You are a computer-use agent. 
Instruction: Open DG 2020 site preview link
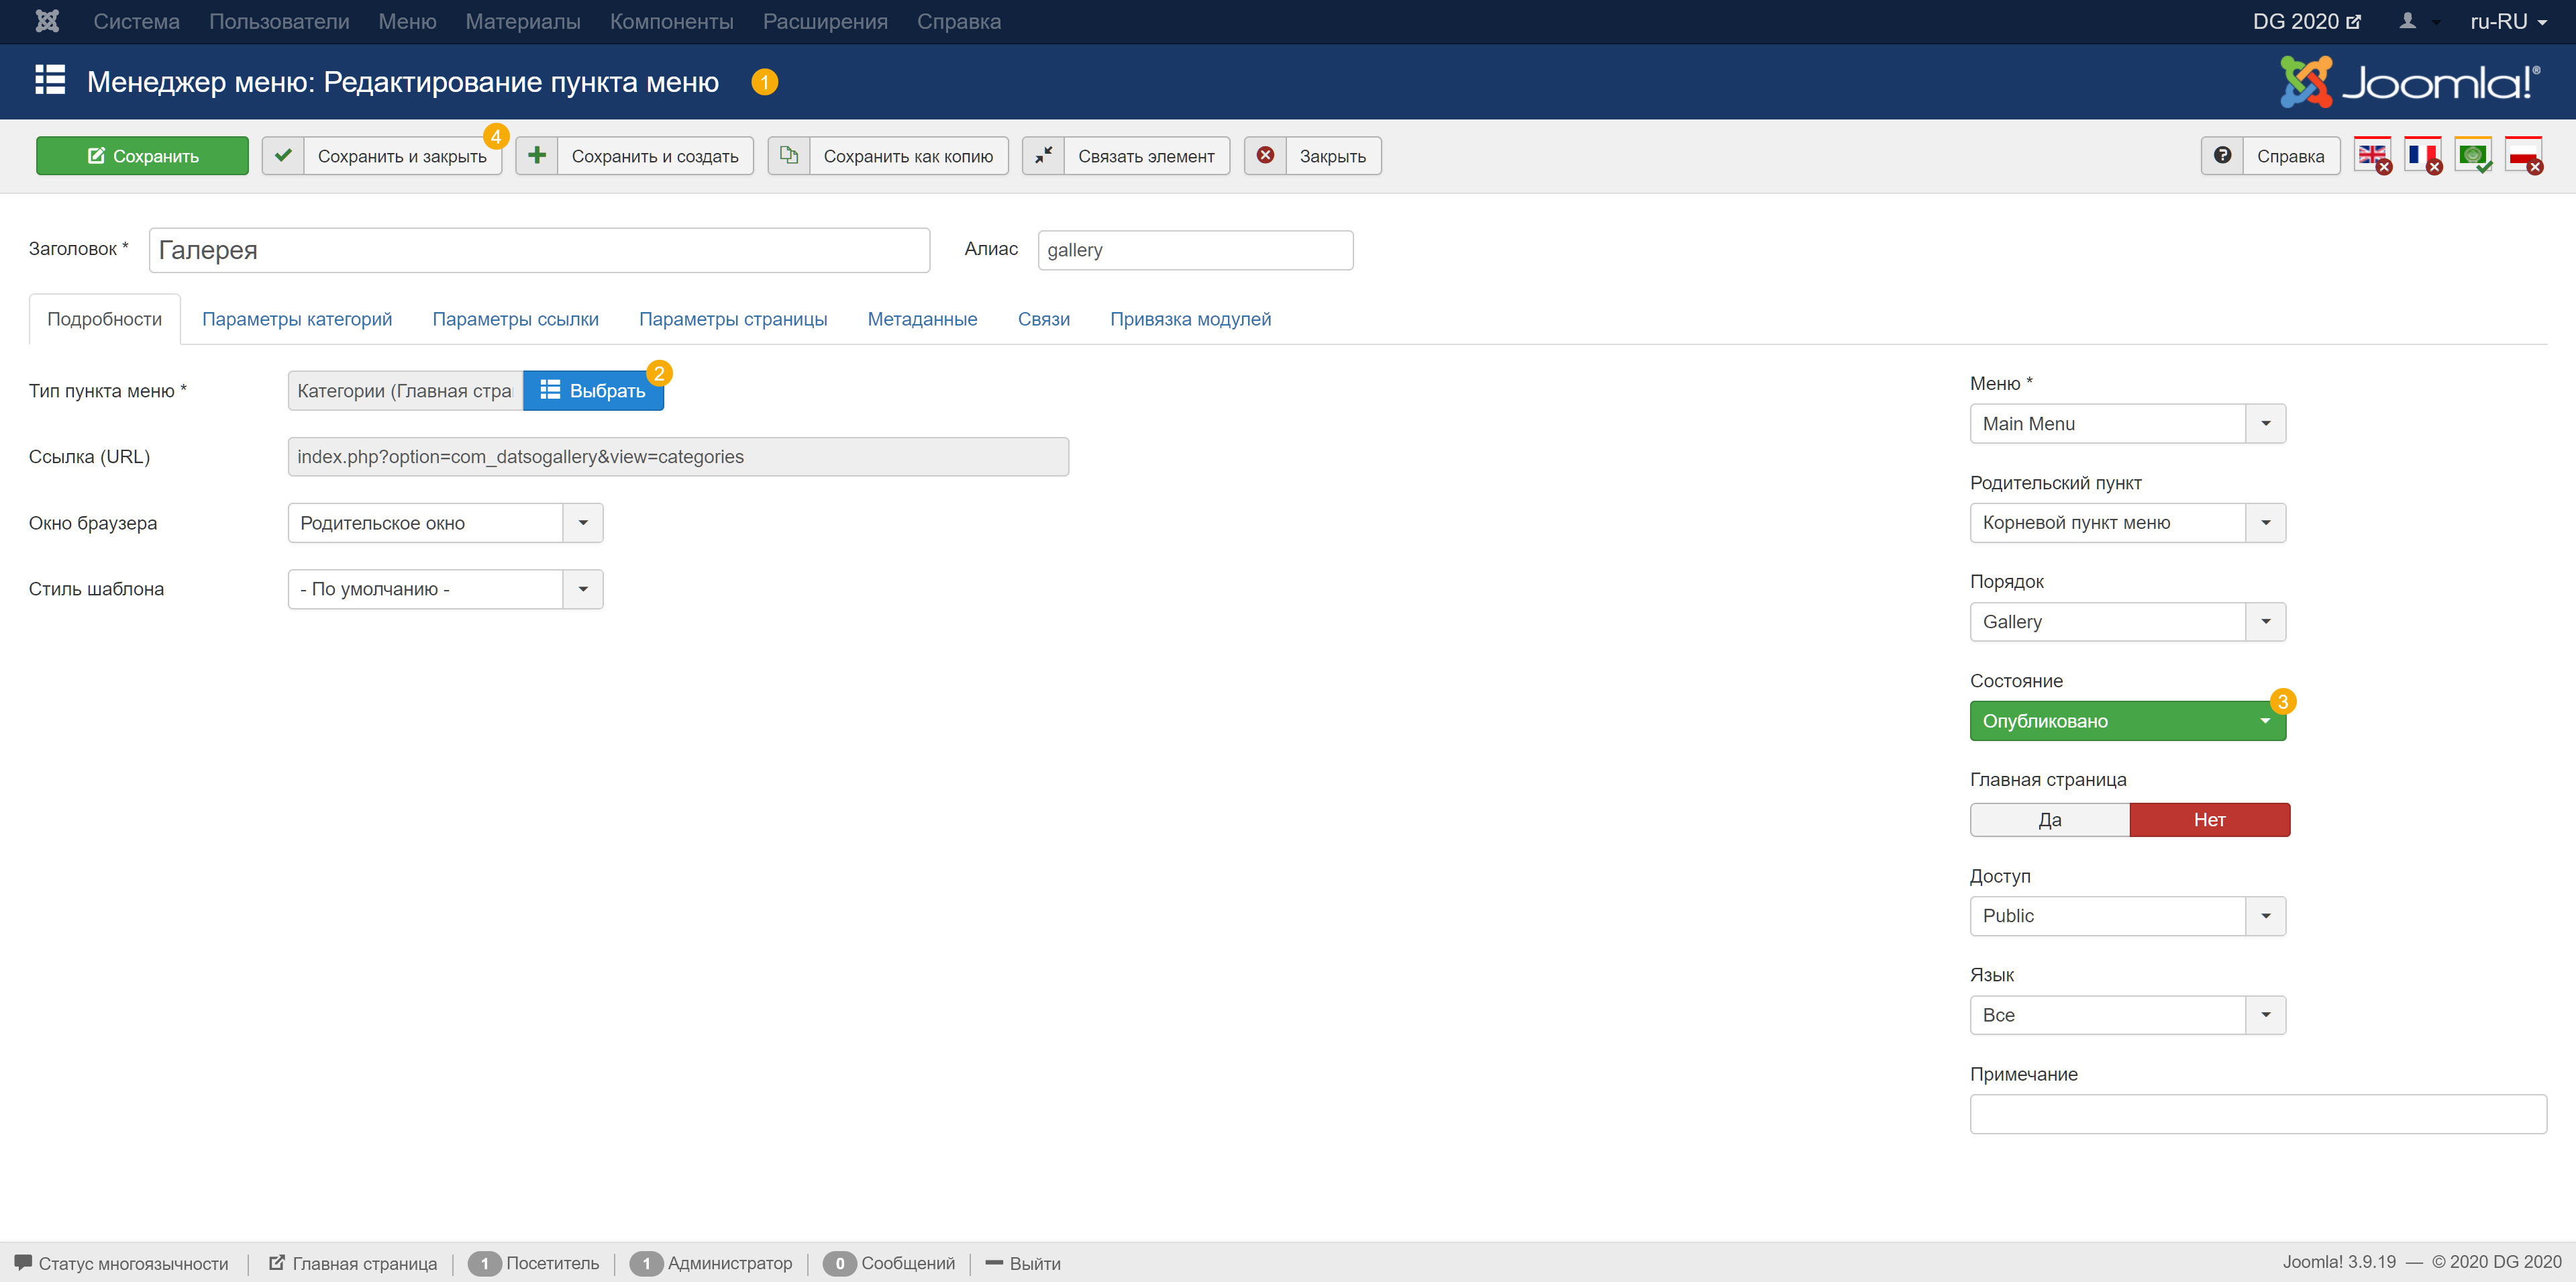tap(2307, 21)
